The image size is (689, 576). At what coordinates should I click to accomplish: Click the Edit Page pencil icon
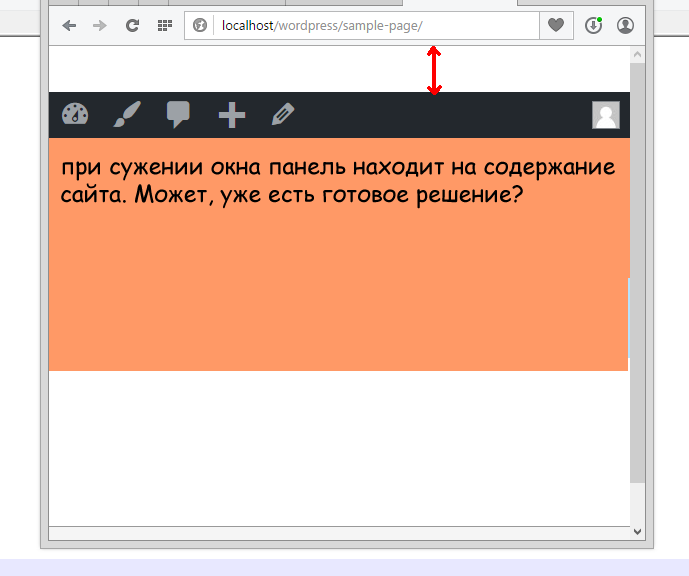(x=283, y=114)
